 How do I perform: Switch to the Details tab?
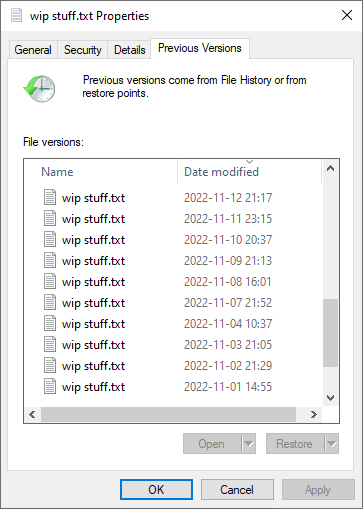(129, 50)
